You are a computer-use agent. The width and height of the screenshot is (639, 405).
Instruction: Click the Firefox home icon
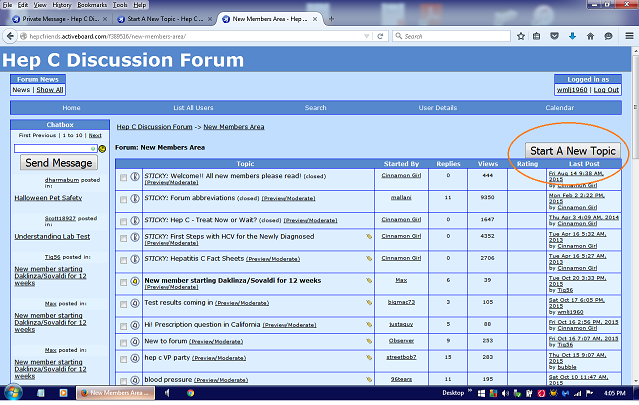point(589,36)
